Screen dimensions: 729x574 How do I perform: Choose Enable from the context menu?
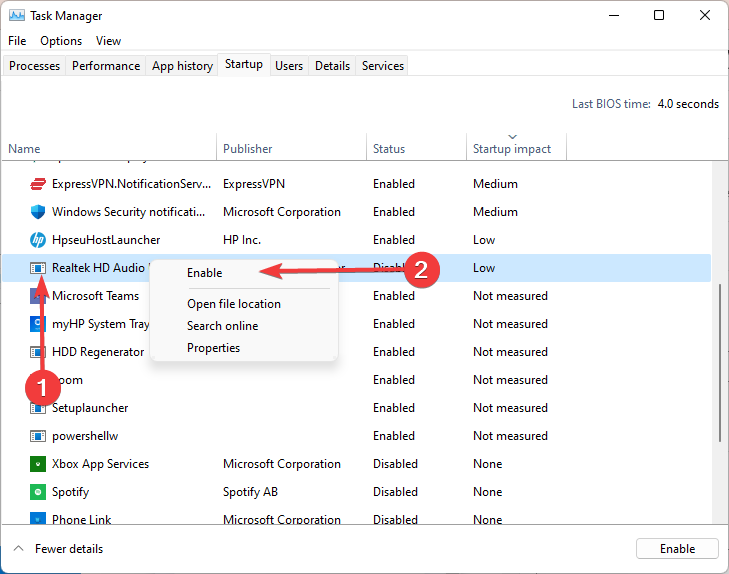[x=205, y=273]
